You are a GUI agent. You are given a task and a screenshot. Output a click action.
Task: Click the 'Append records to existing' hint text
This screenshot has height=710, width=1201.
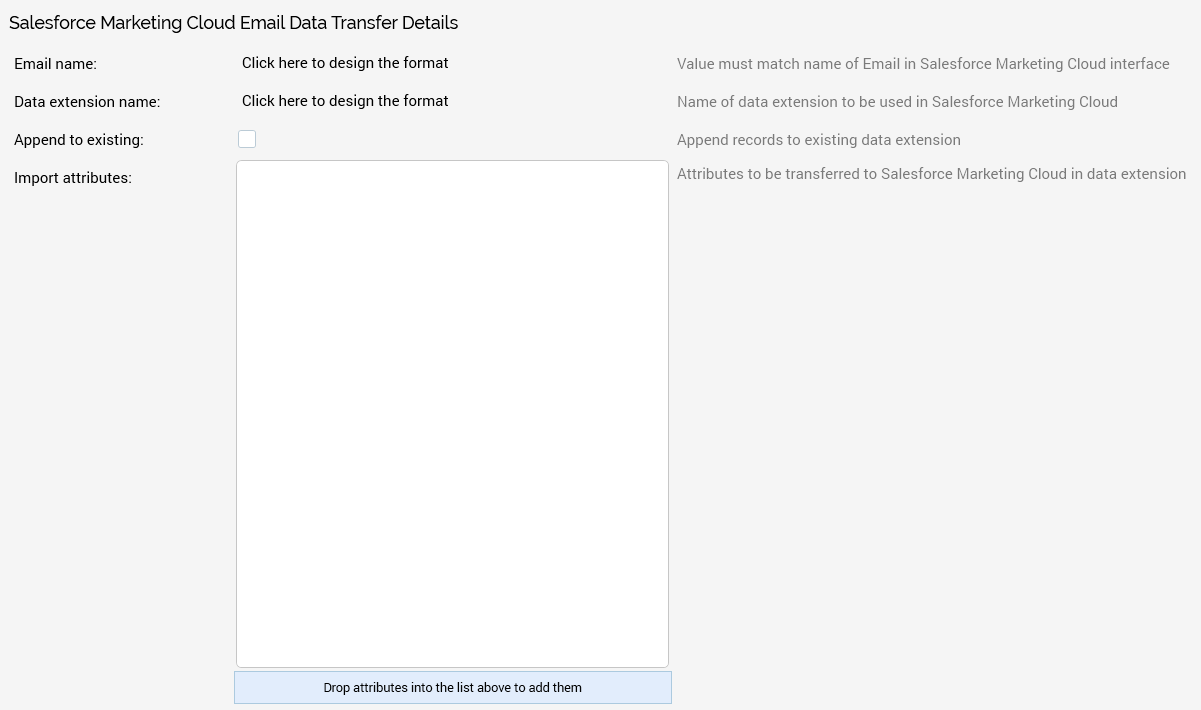pos(818,140)
